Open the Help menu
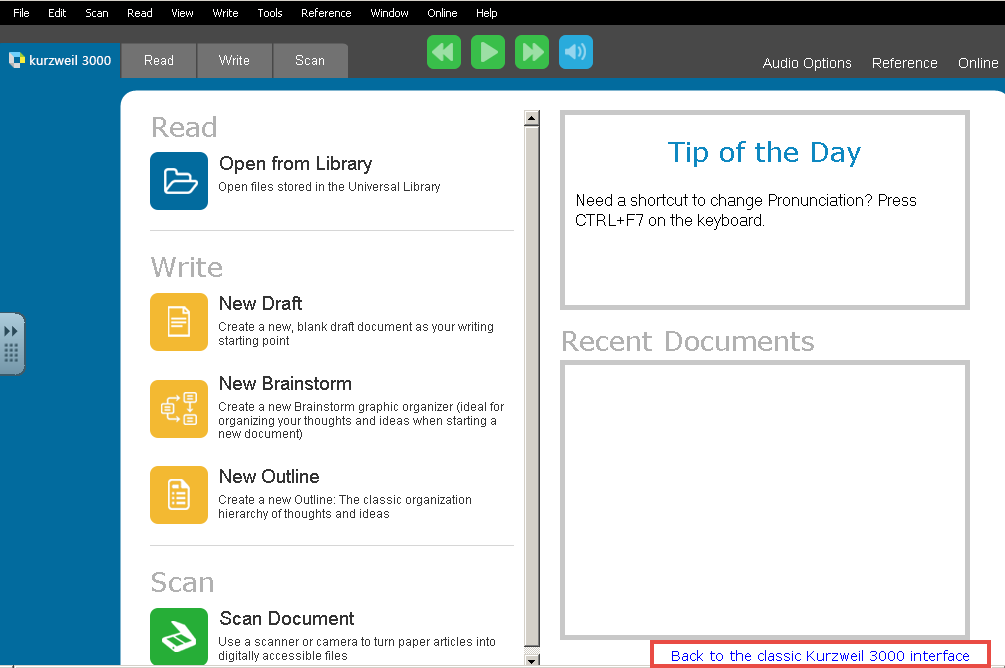The width and height of the screenshot is (1005, 668). 486,13
